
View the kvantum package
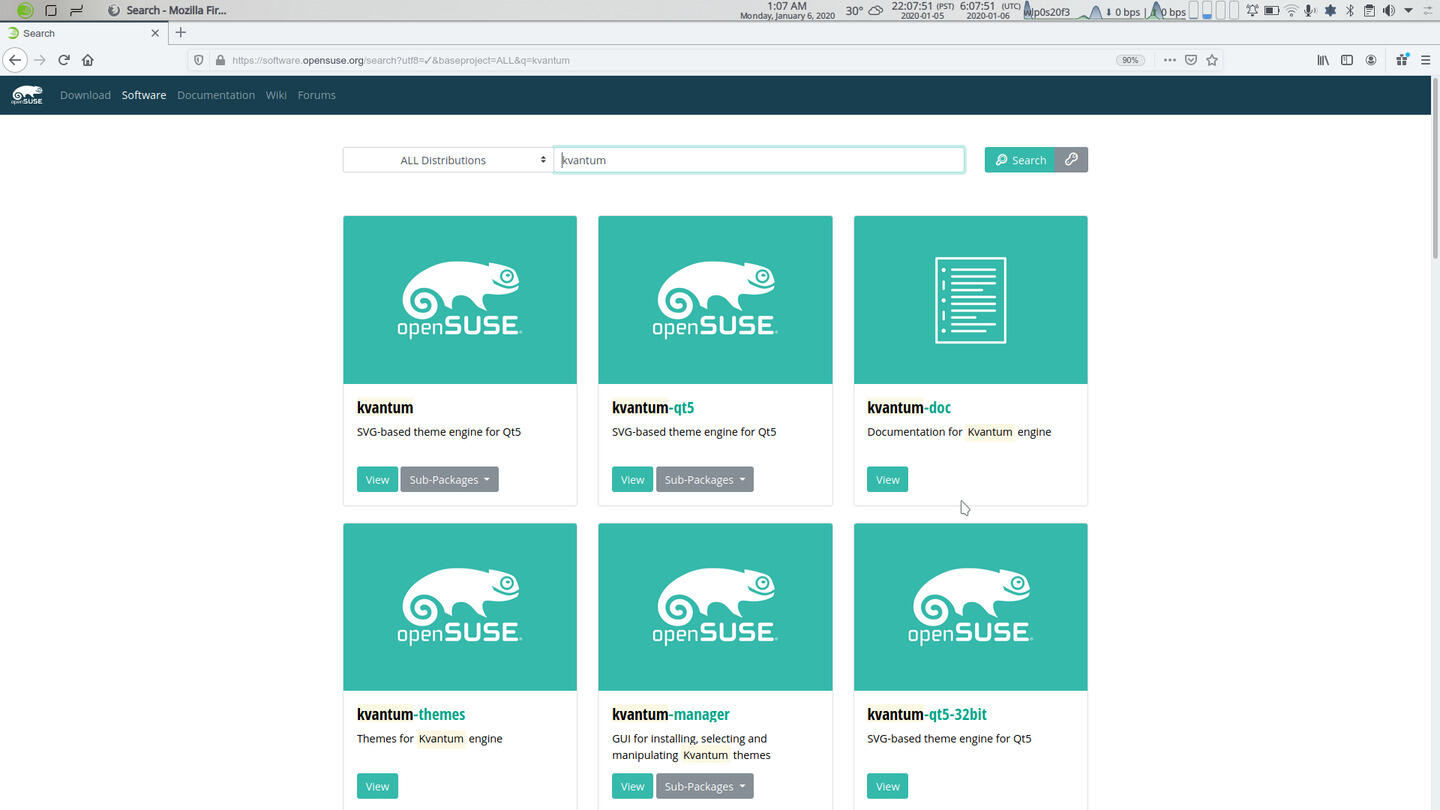[377, 480]
